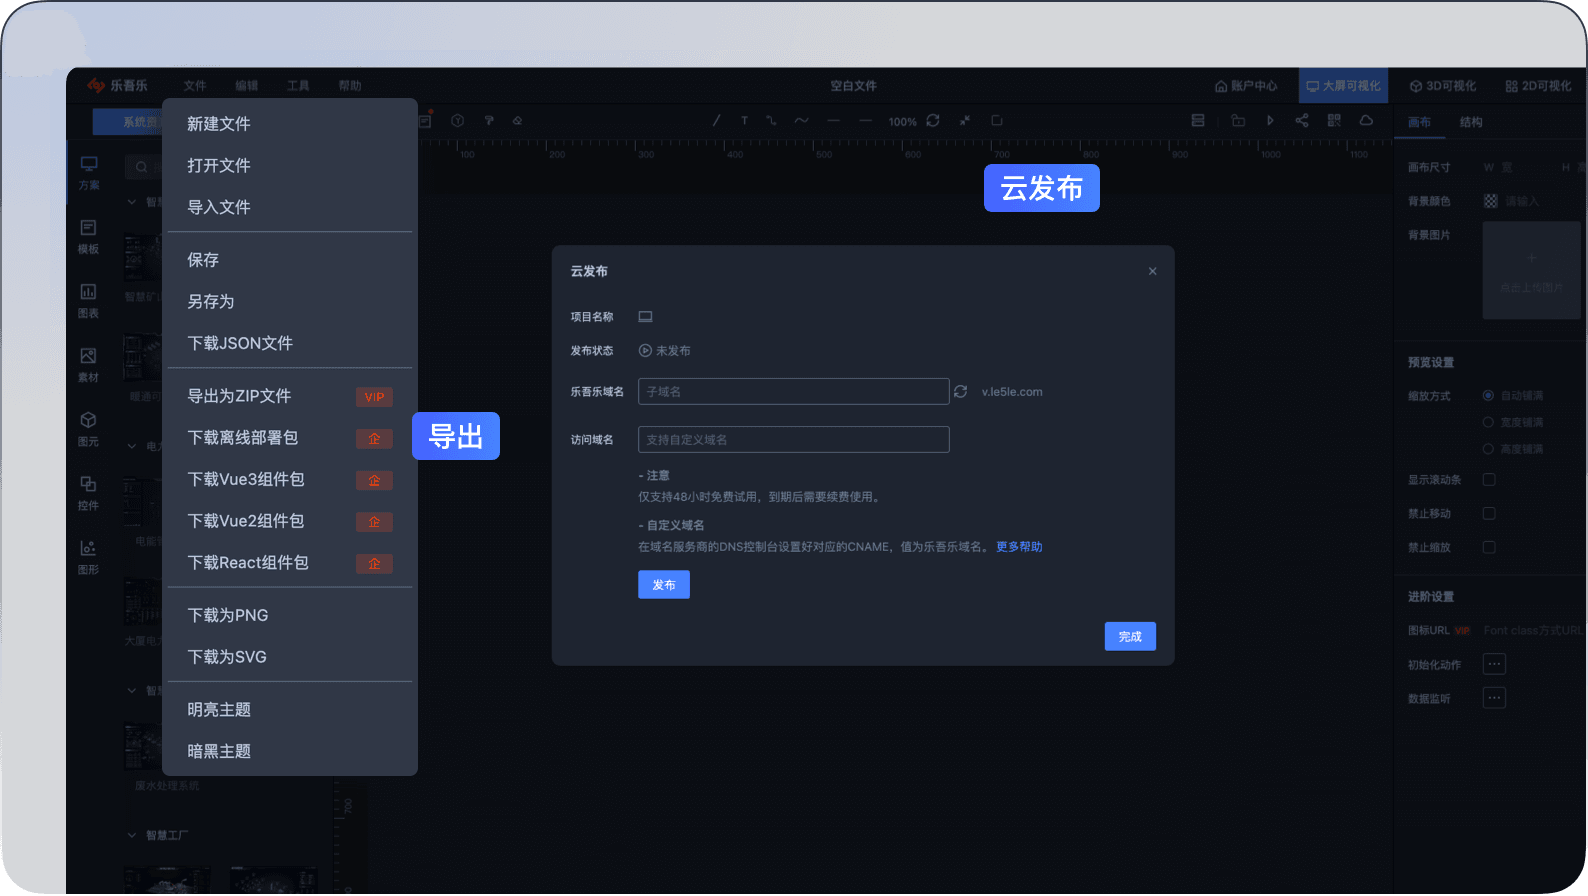Collapse the 智慧工厂 category chevron
Screen dimensions: 1588x896
(x=132, y=835)
